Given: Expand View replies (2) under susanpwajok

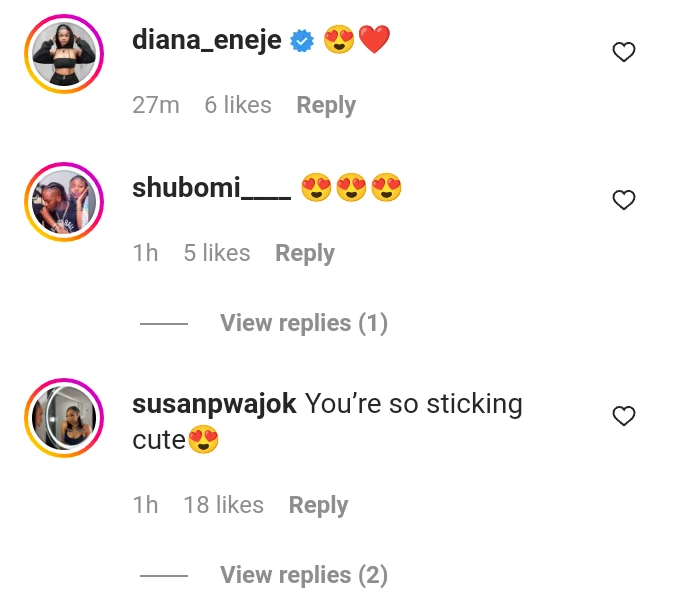Looking at the screenshot, I should point(304,575).
